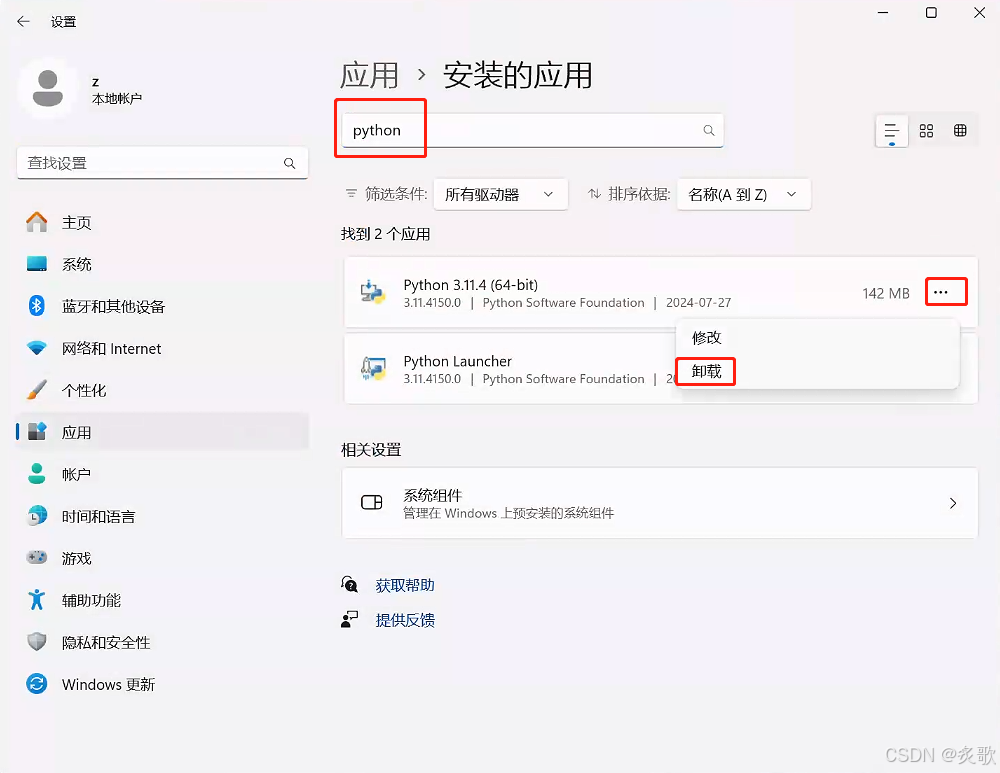Click the search icon in python search box
The height and width of the screenshot is (773, 1000).
(709, 130)
